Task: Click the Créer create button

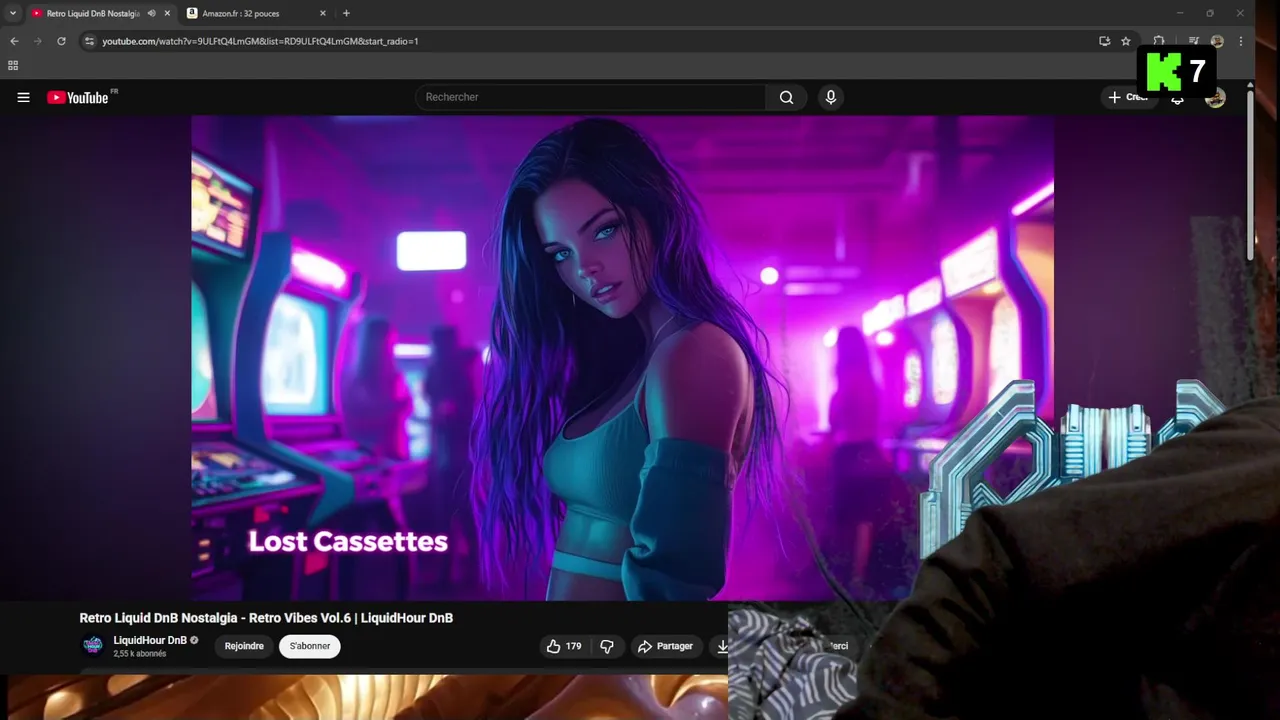Action: pos(1127,97)
